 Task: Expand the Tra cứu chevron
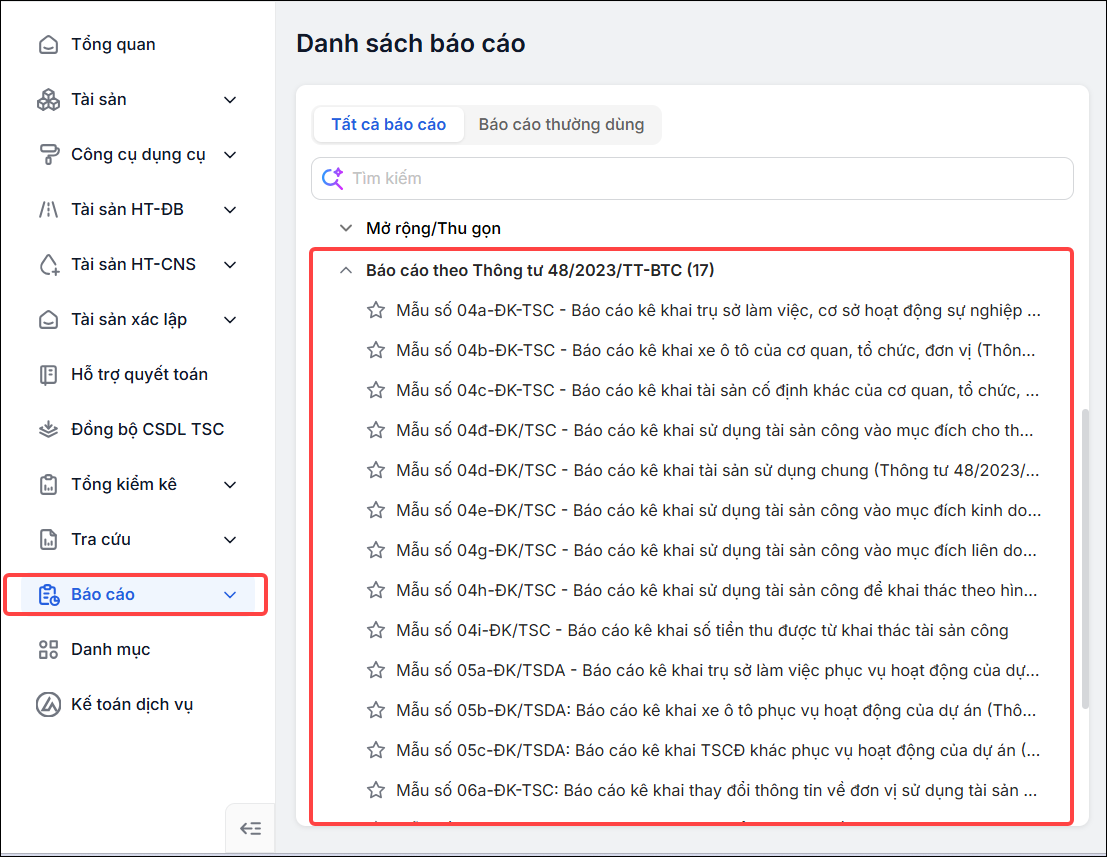(x=230, y=540)
